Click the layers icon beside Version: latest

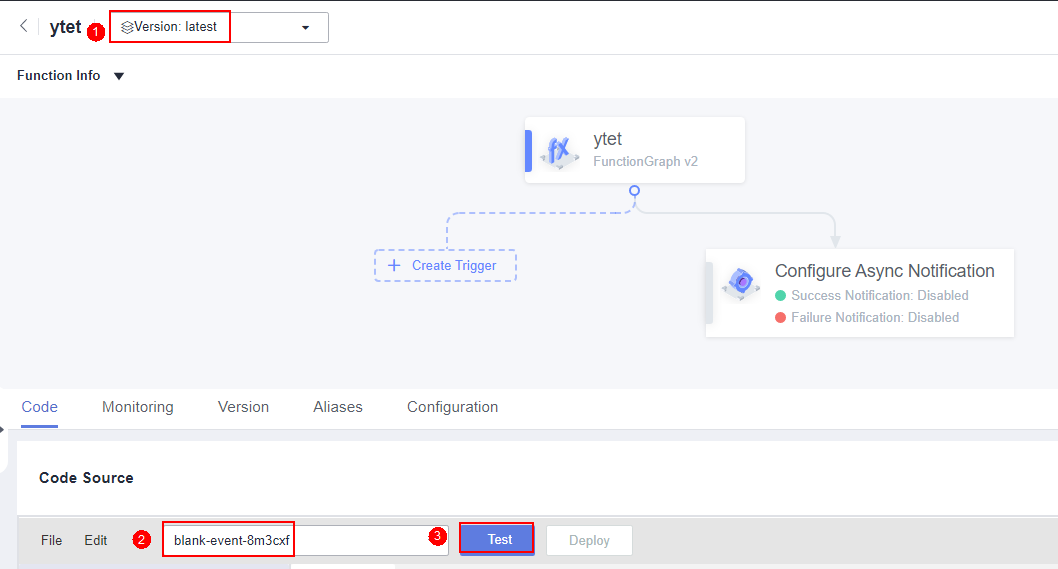pos(127,28)
